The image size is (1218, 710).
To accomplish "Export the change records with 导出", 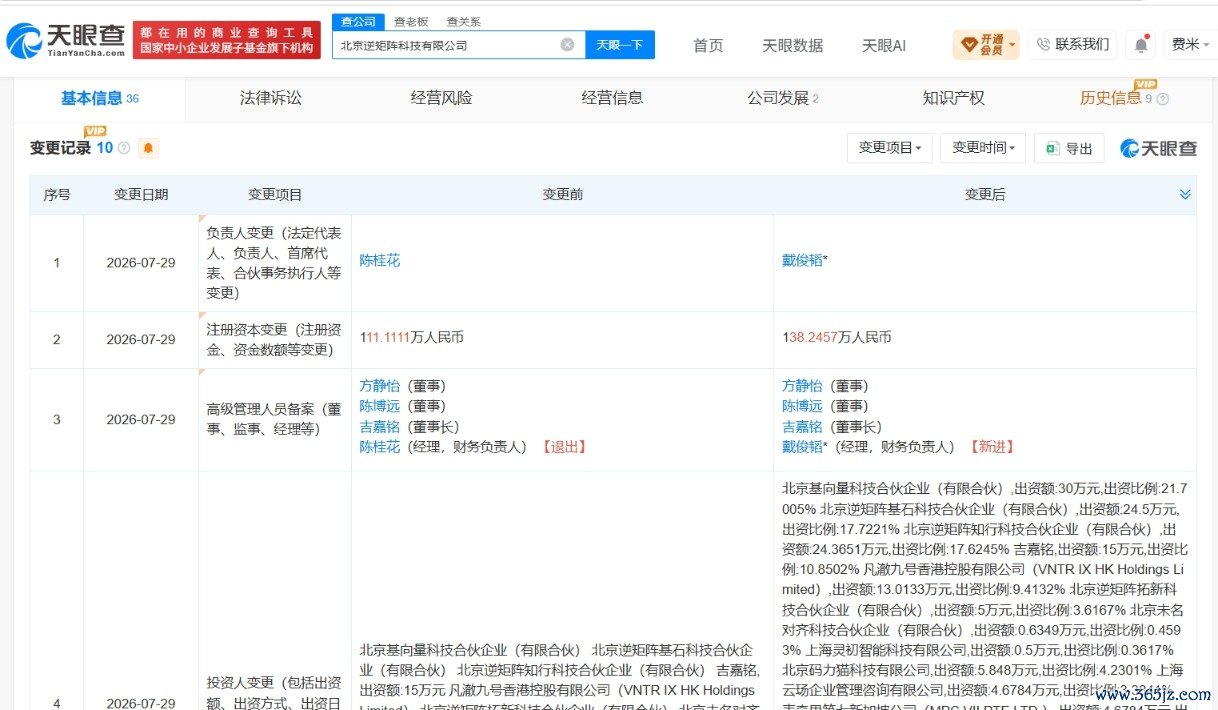I will click(x=1069, y=148).
